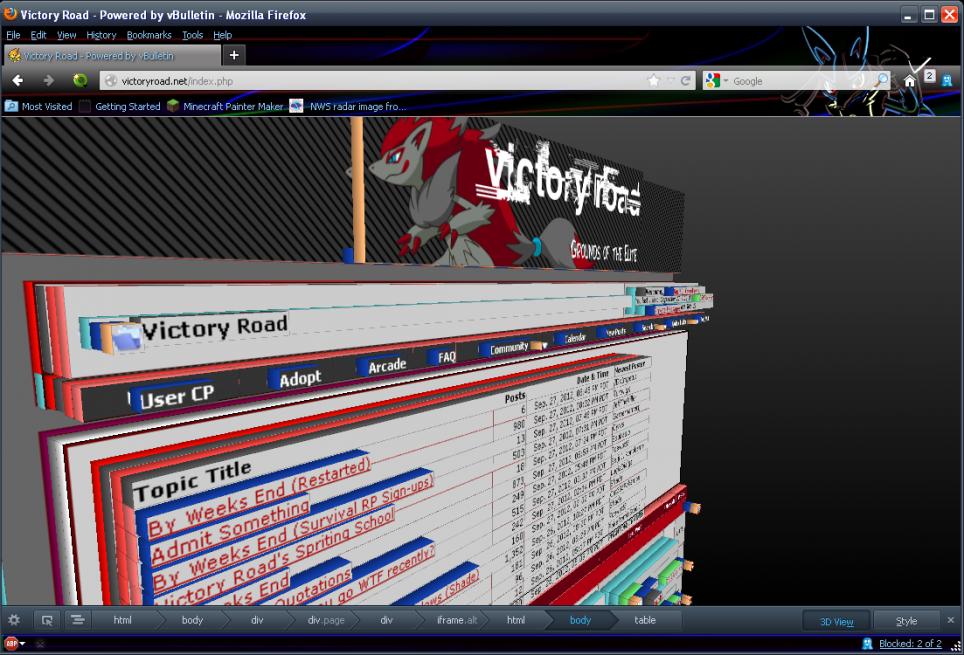Viewport: 964px width, 655px height.
Task: Toggle the Style panel button
Action: [906, 621]
